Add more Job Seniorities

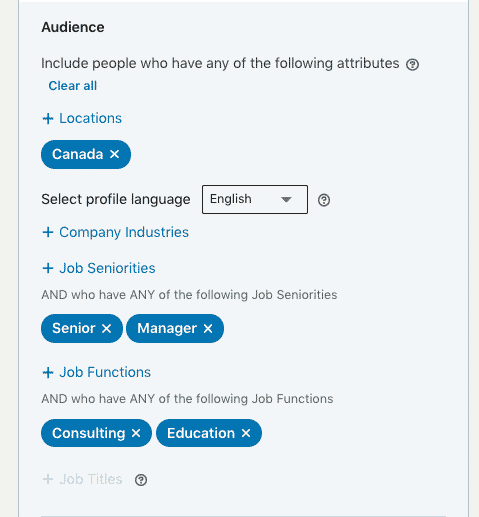click(x=99, y=268)
